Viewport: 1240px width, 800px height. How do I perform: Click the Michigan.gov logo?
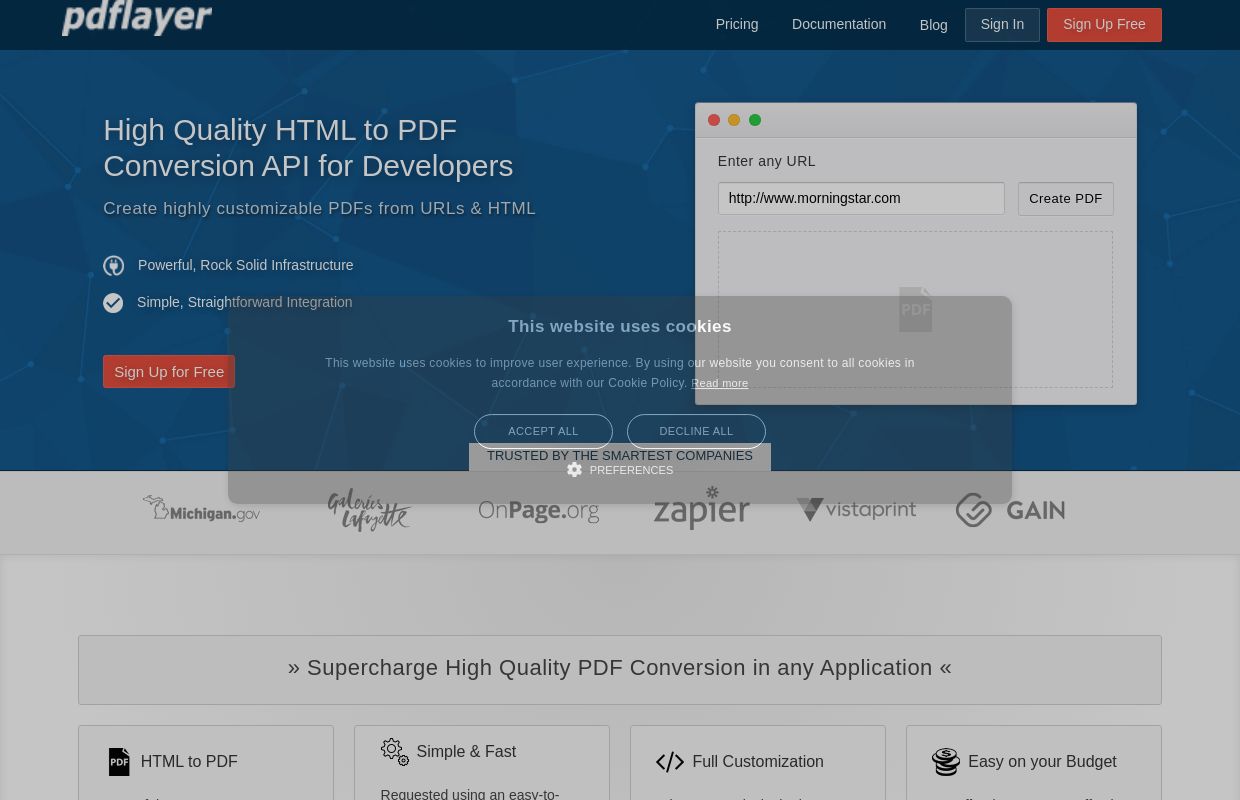click(x=201, y=509)
